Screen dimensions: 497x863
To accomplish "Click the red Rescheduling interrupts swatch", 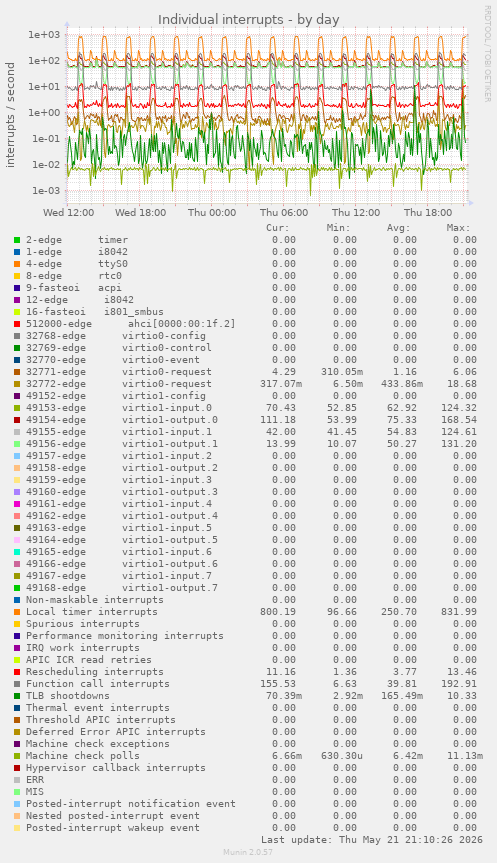I will [x=17, y=672].
